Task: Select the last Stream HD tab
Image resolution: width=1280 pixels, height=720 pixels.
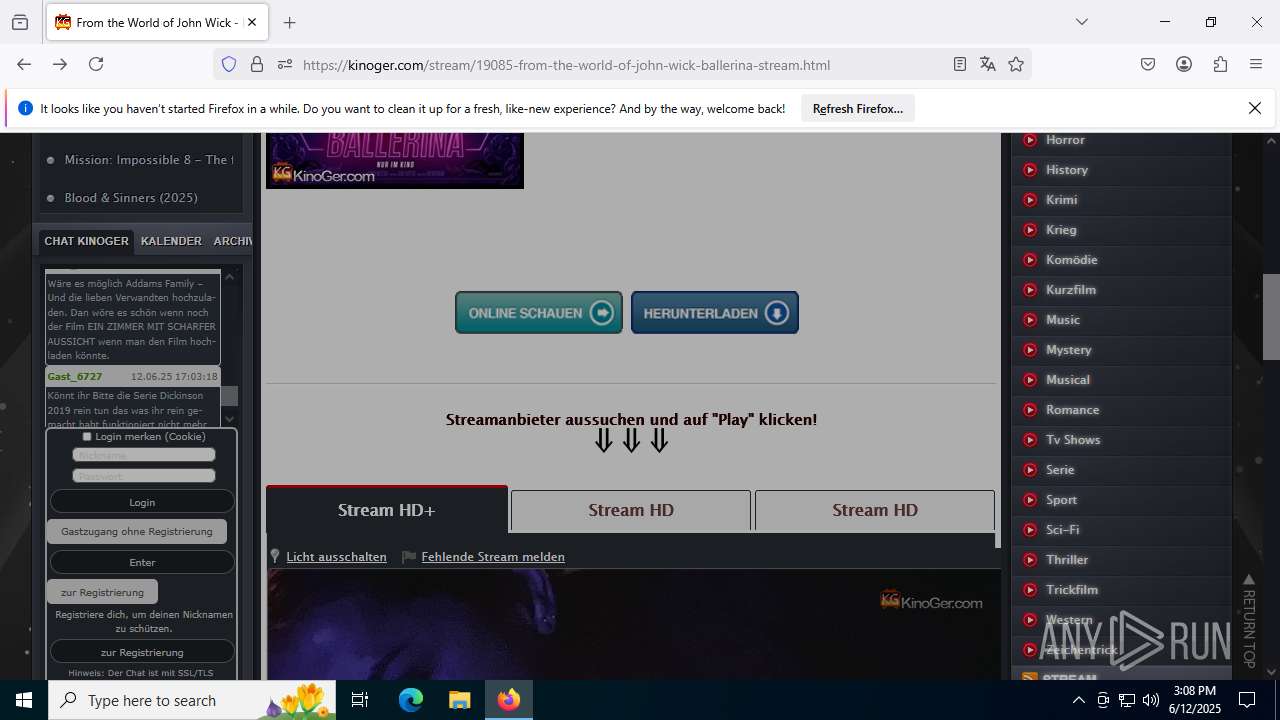Action: [875, 510]
